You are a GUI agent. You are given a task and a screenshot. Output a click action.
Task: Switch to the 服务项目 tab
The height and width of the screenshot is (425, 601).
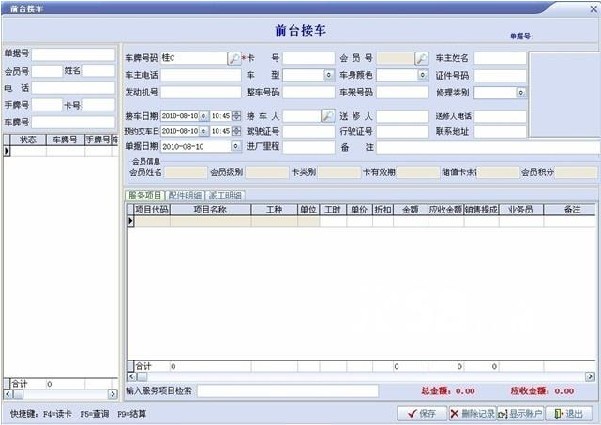[x=143, y=195]
